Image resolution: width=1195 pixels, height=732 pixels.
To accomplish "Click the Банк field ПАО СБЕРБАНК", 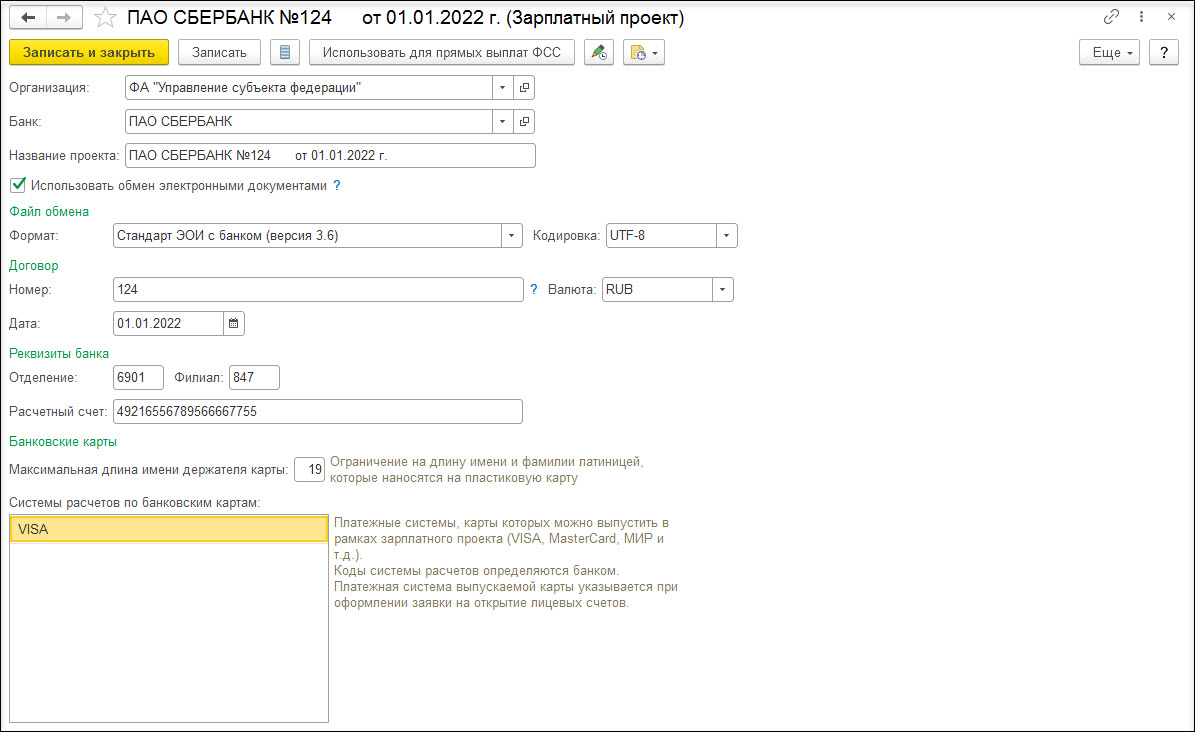I will pyautogui.click(x=309, y=121).
